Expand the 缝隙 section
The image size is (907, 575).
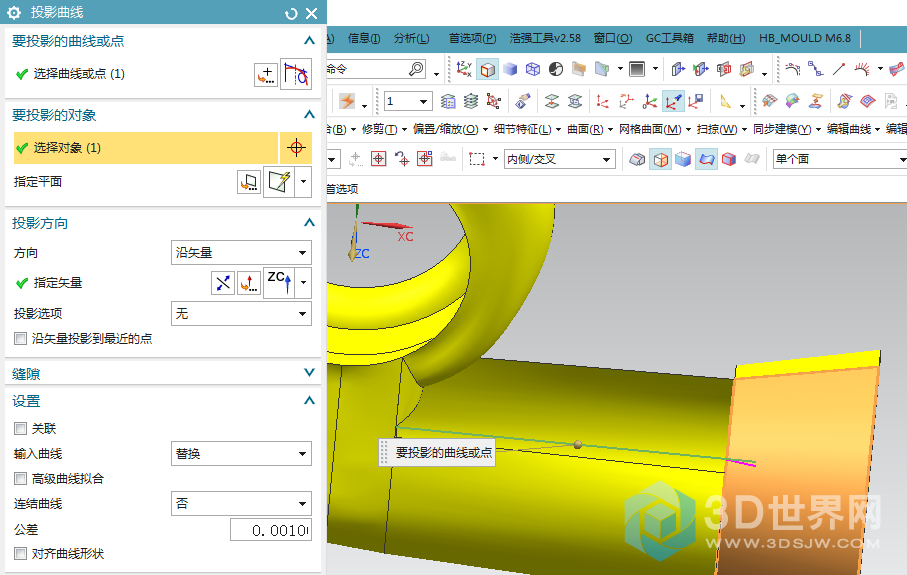click(x=309, y=373)
